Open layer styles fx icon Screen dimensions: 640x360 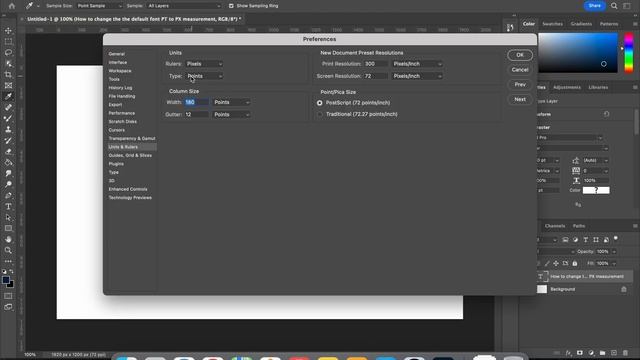coord(569,353)
